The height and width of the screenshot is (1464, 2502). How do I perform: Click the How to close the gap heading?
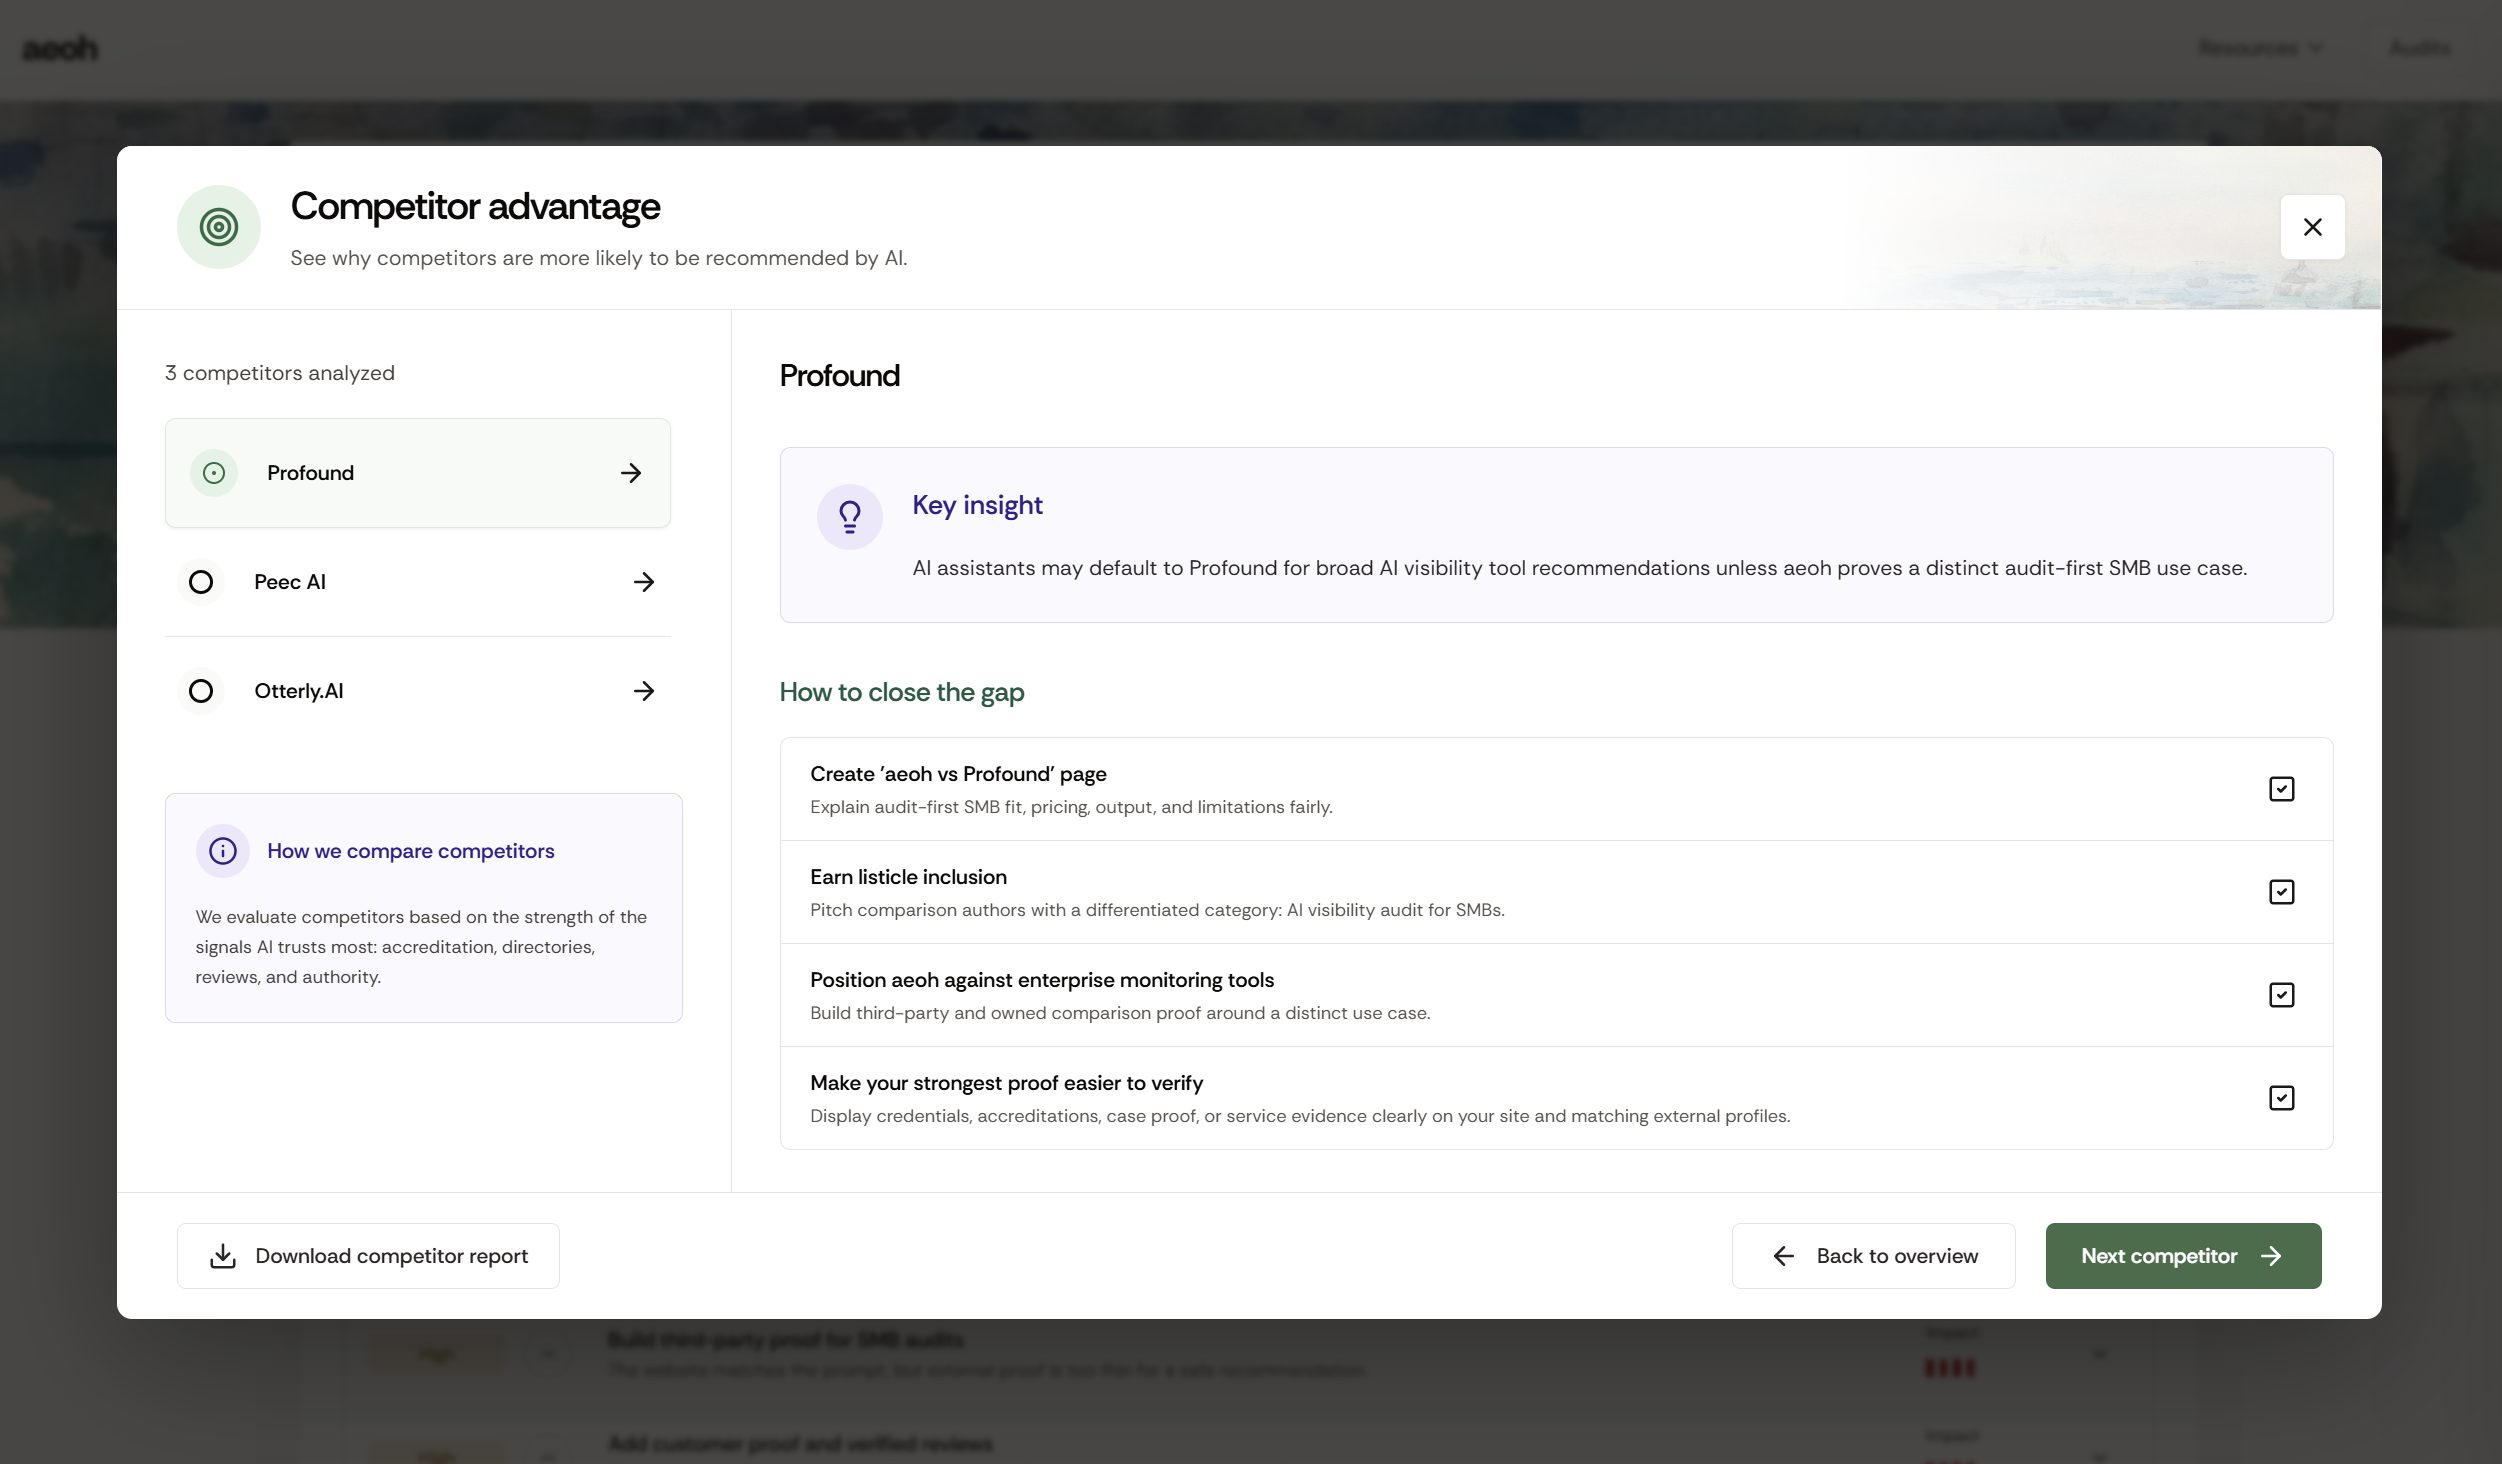(x=901, y=692)
